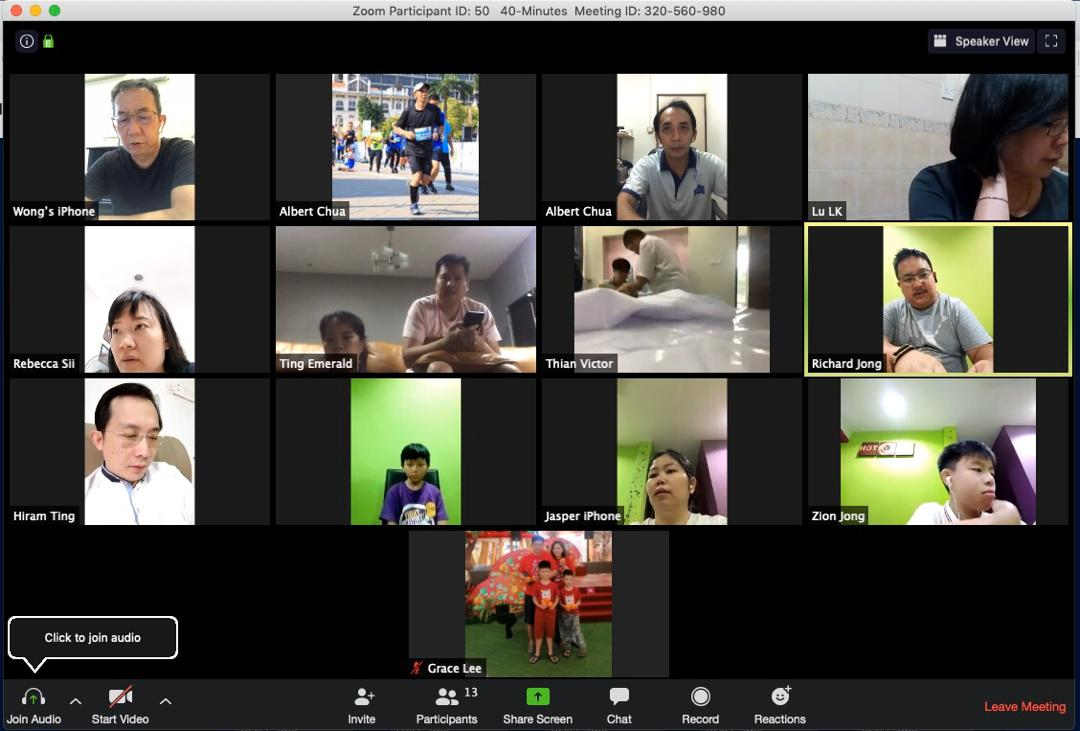Open the Participants panel
This screenshot has width=1080, height=731.
click(447, 697)
